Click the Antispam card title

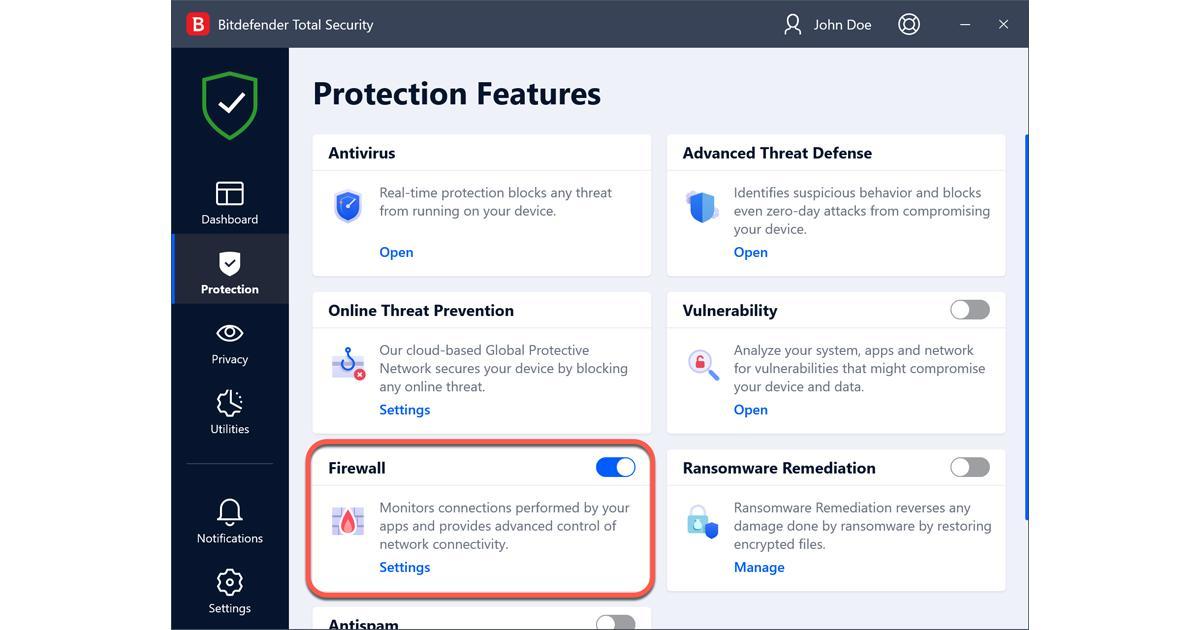click(363, 623)
